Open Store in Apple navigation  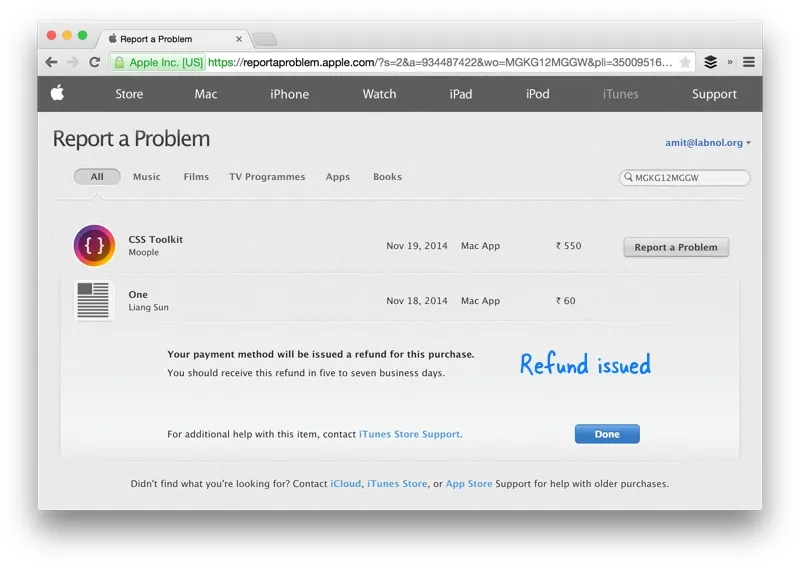(129, 94)
